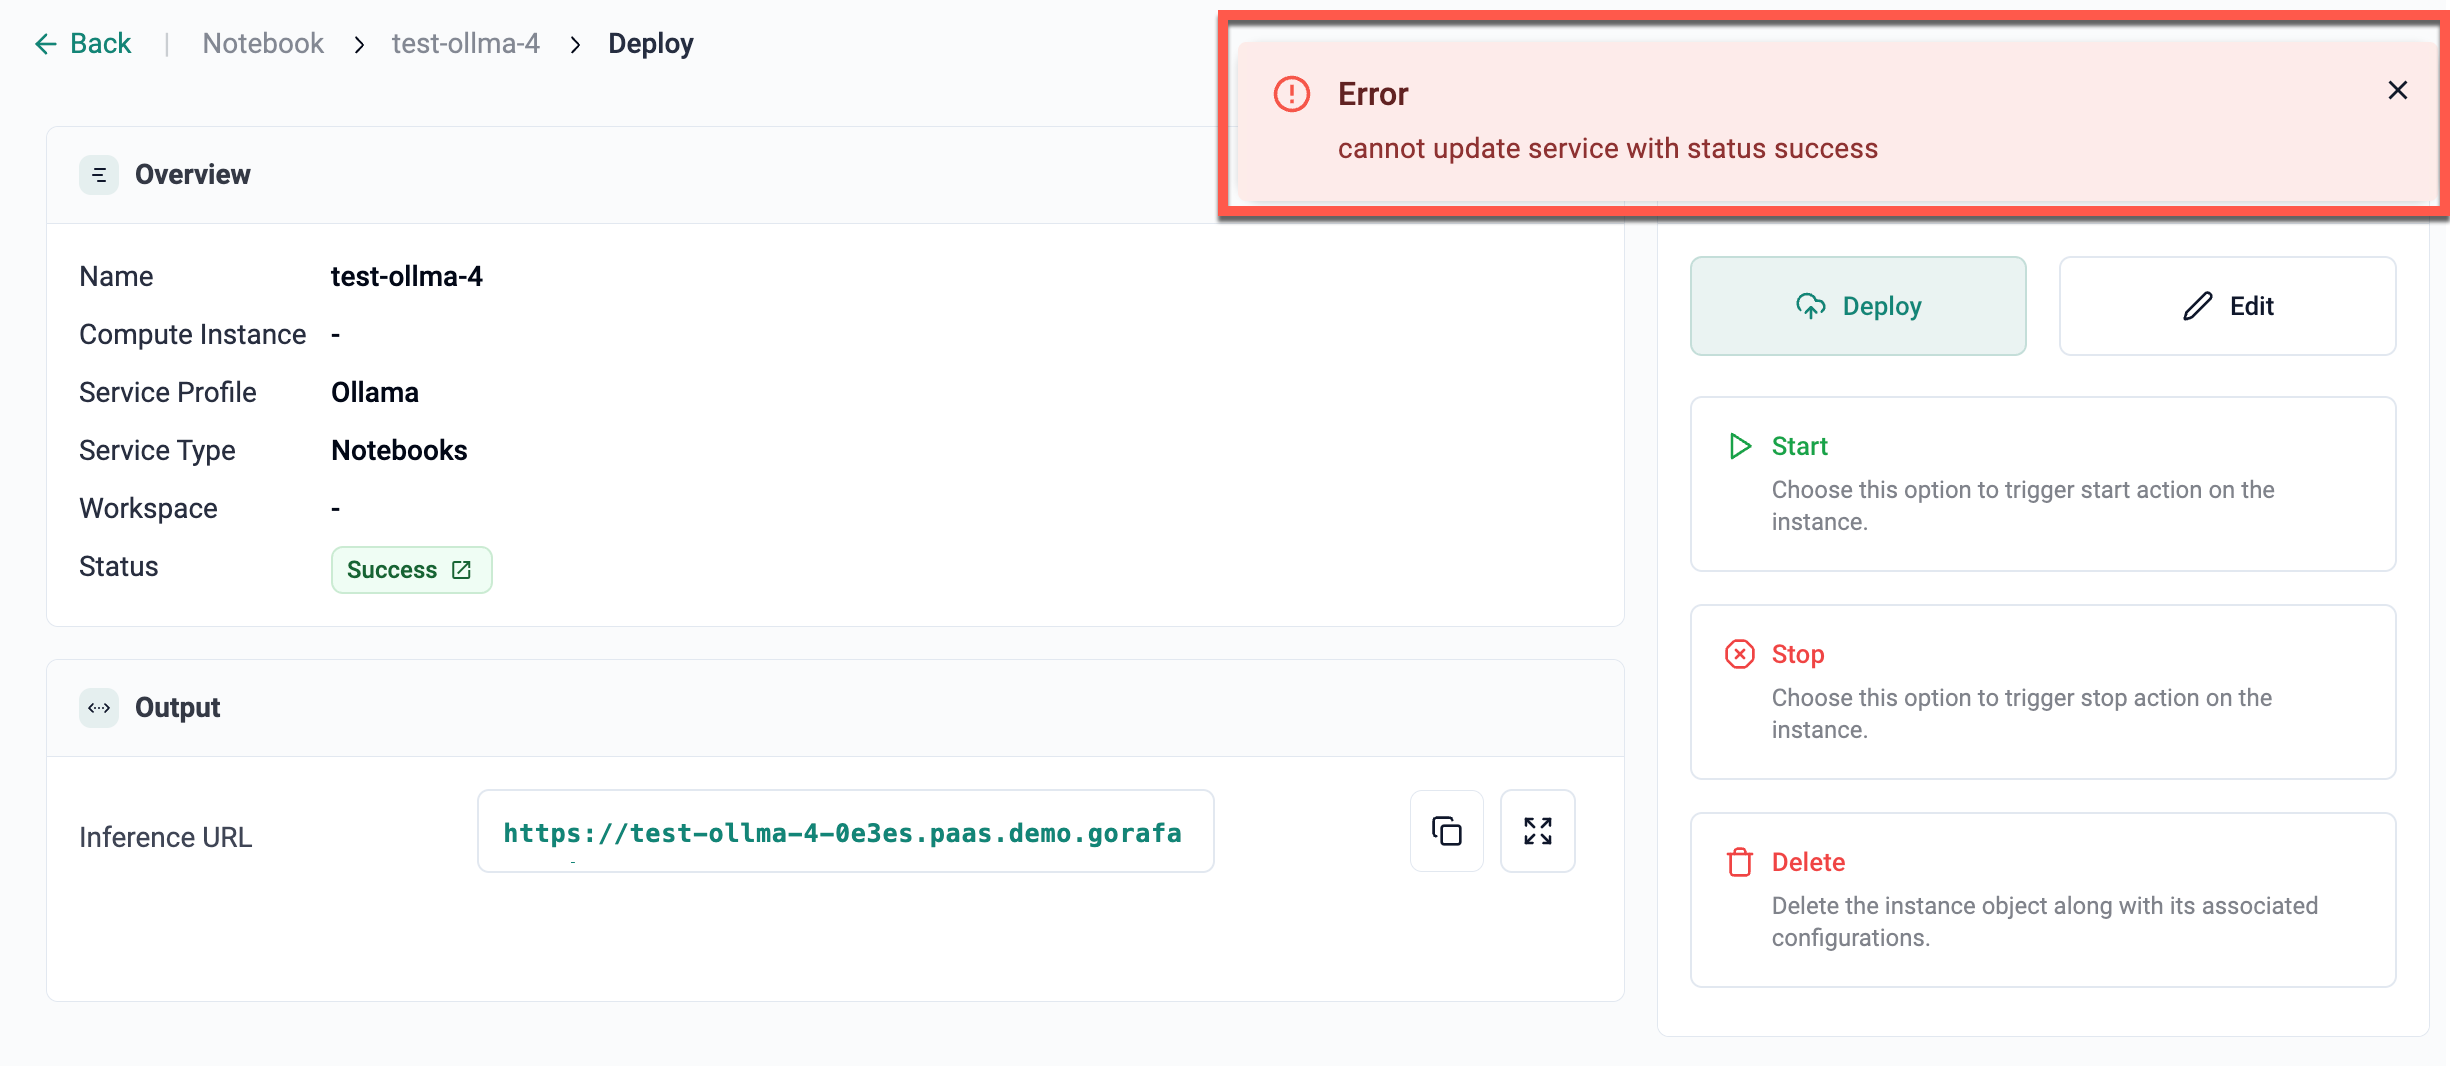Click the trash icon beside Delete
Viewport: 2450px width, 1066px height.
tap(1739, 862)
